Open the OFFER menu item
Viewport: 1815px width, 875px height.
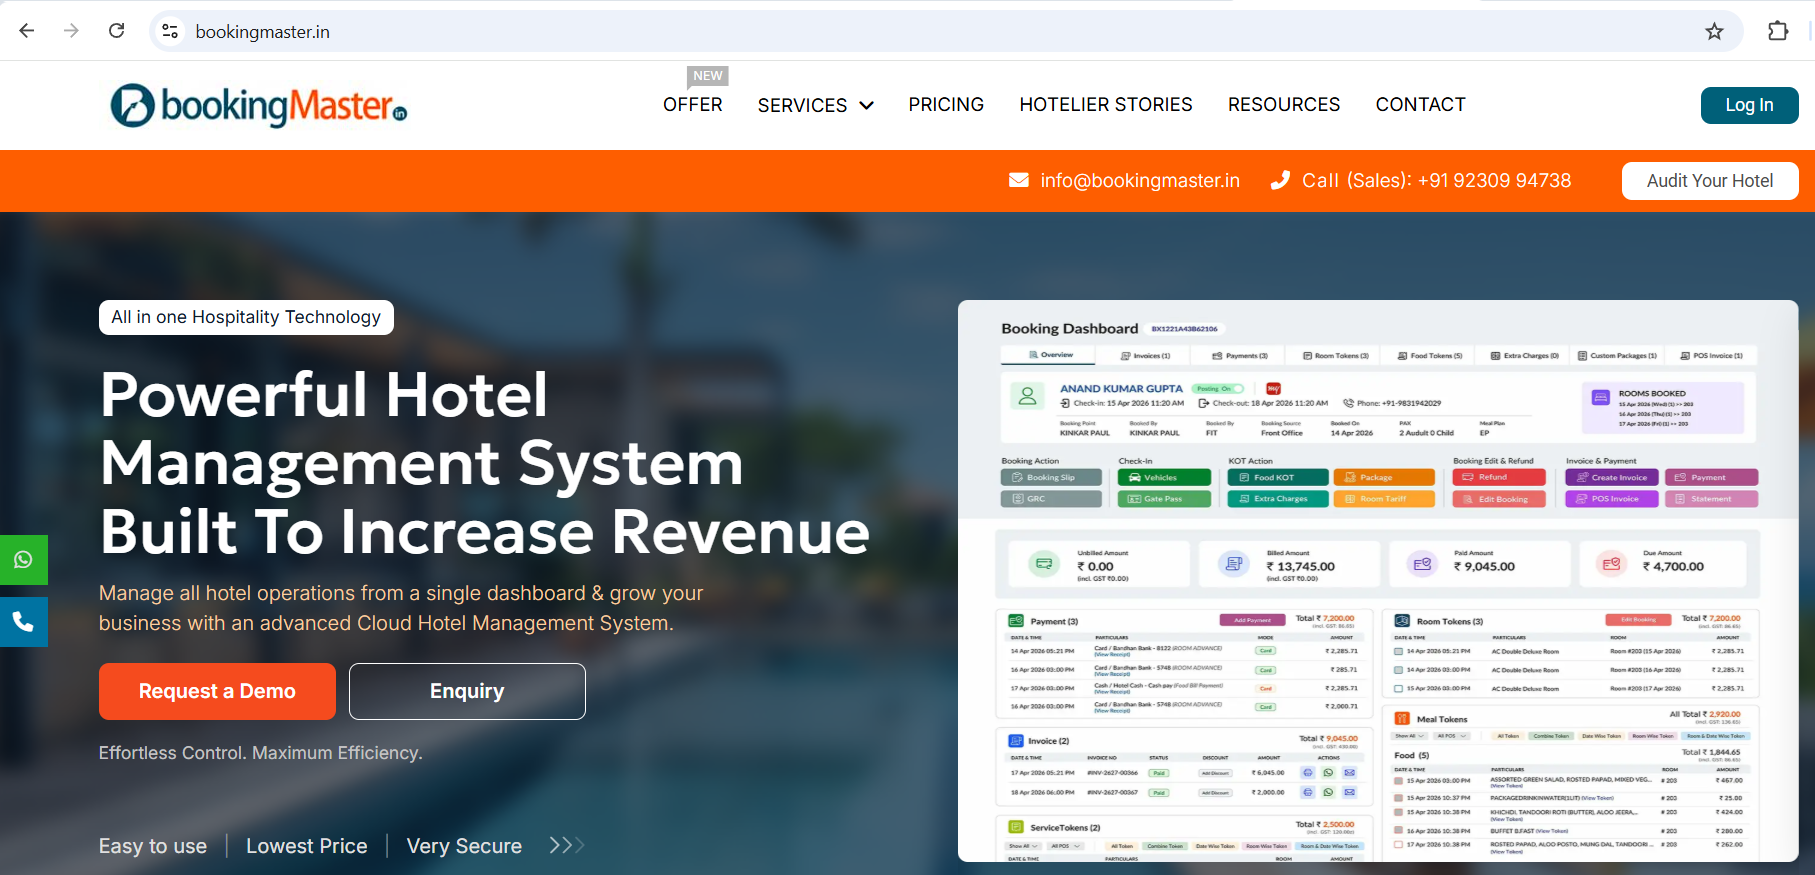tap(692, 105)
